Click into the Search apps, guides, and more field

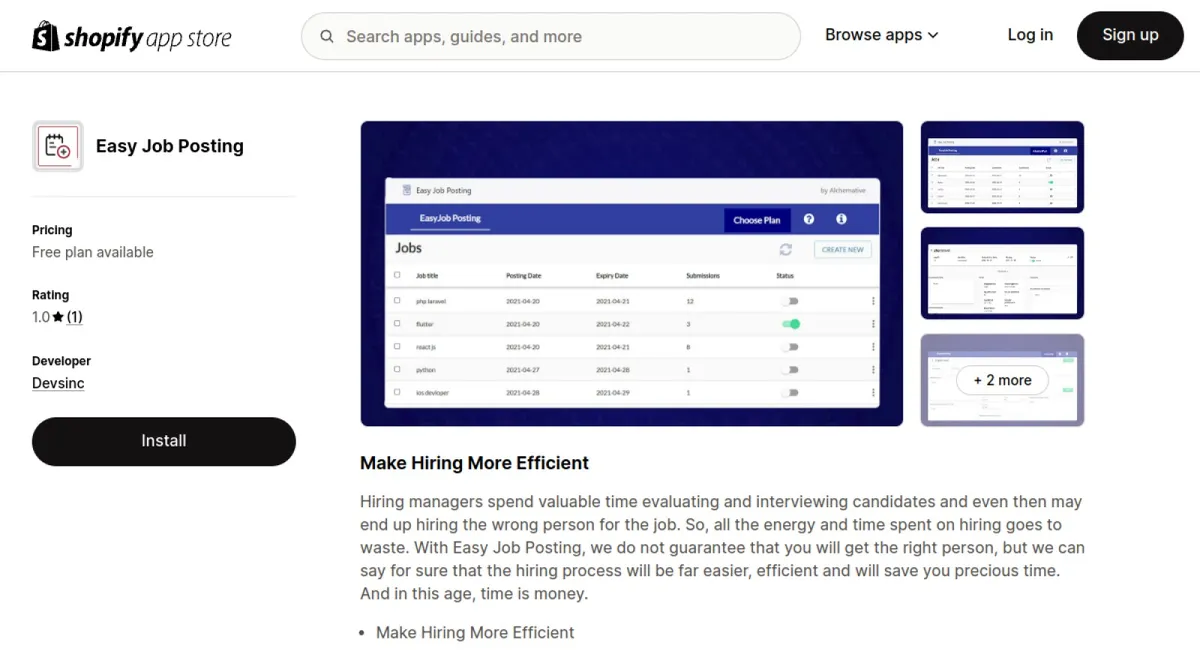click(x=551, y=37)
